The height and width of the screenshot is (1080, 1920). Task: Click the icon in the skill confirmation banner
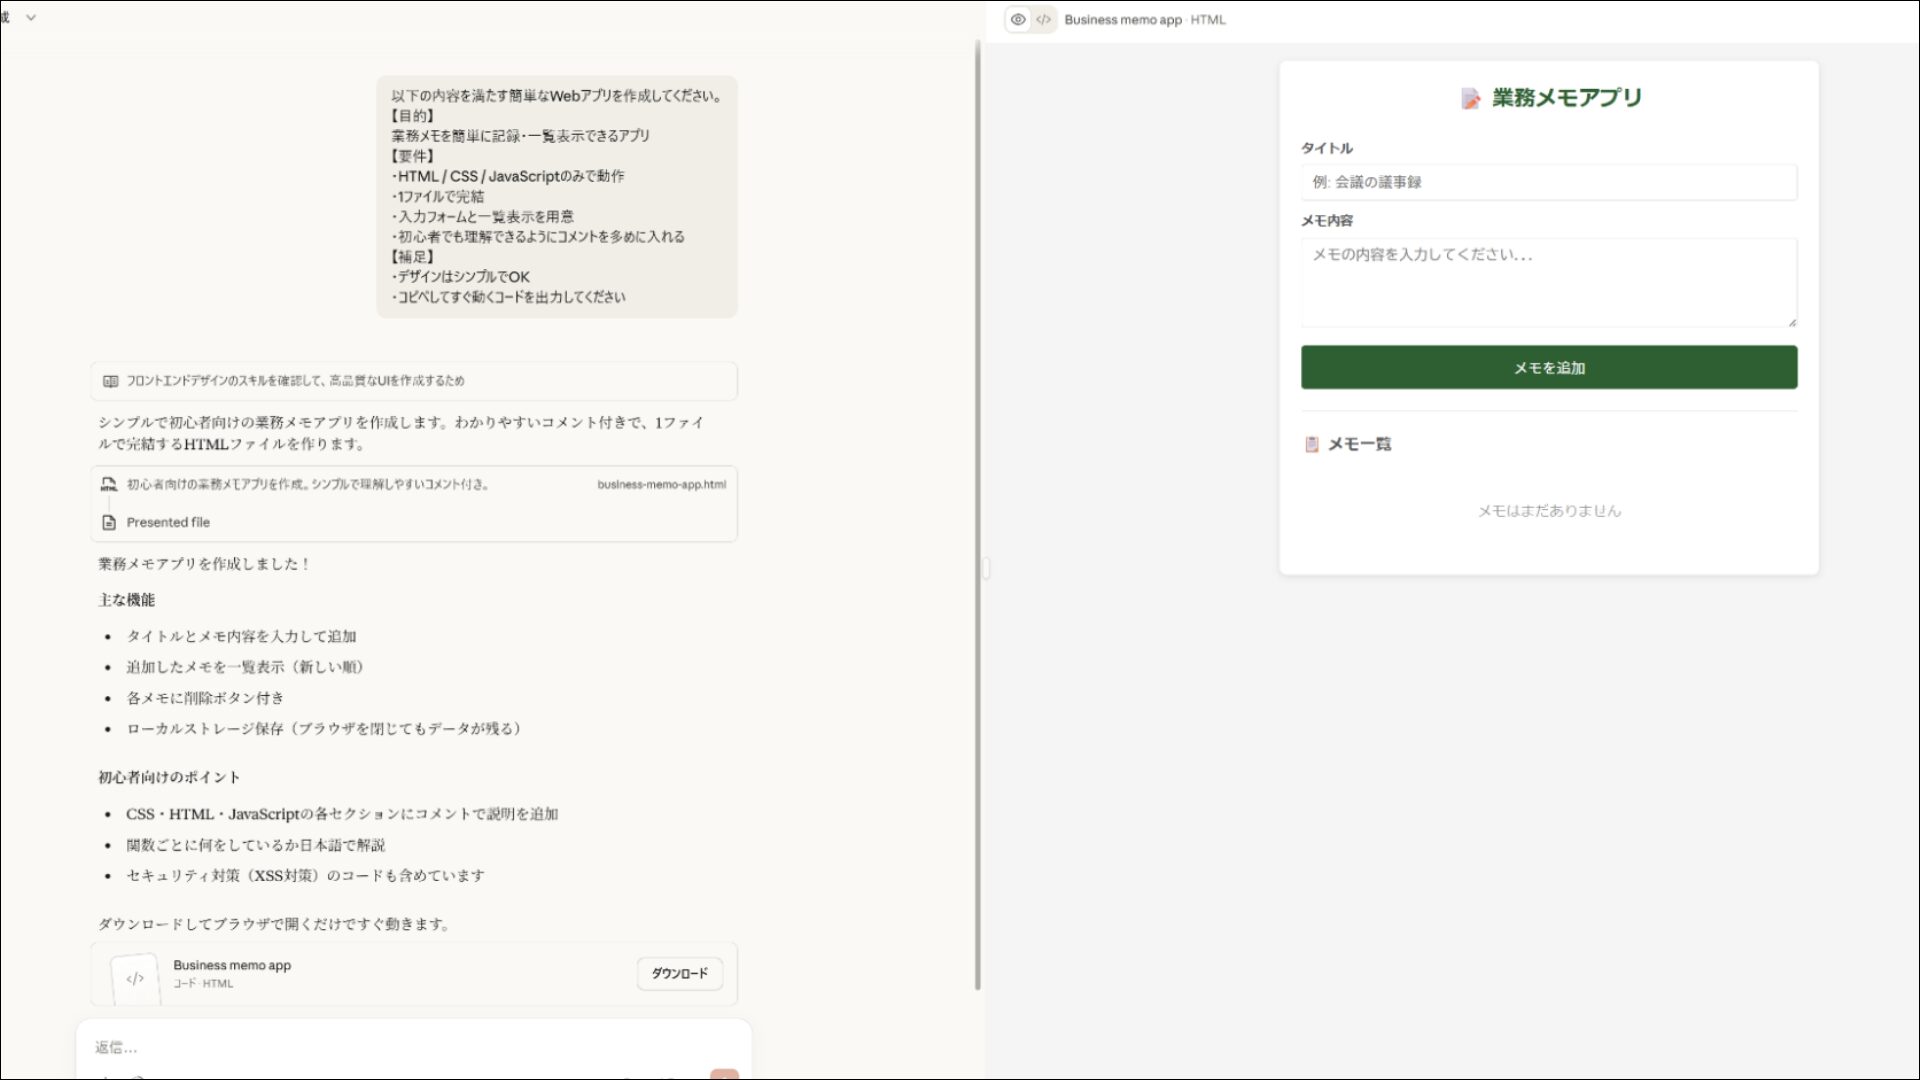pos(110,380)
